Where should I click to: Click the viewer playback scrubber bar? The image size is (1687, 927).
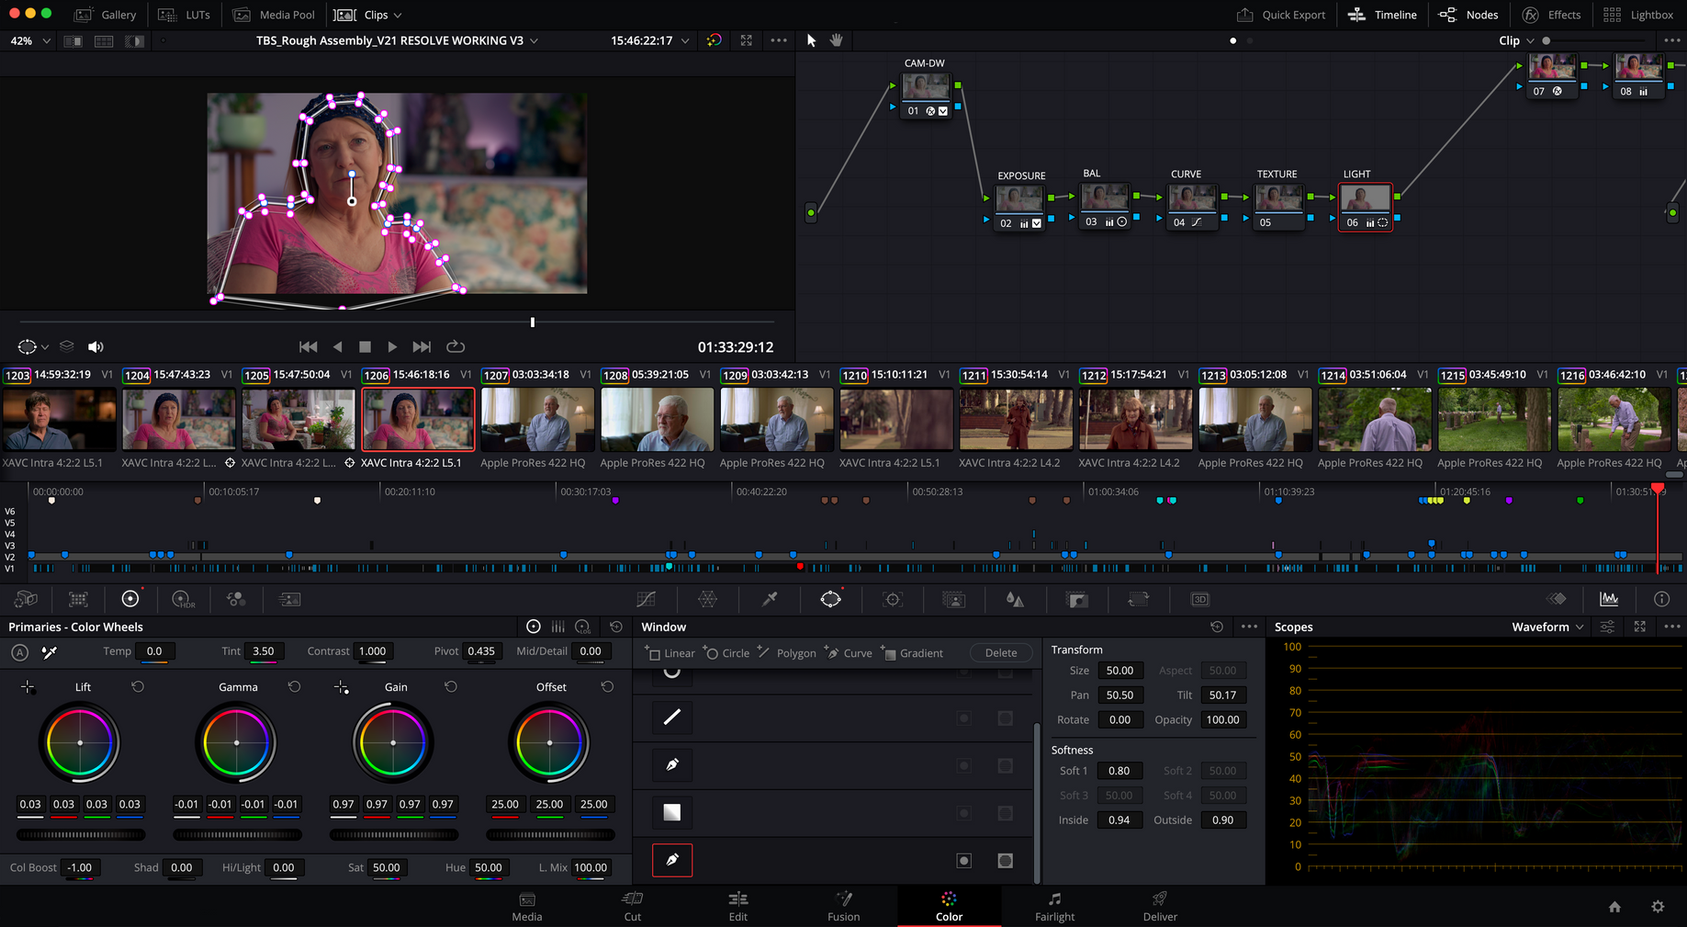click(397, 322)
